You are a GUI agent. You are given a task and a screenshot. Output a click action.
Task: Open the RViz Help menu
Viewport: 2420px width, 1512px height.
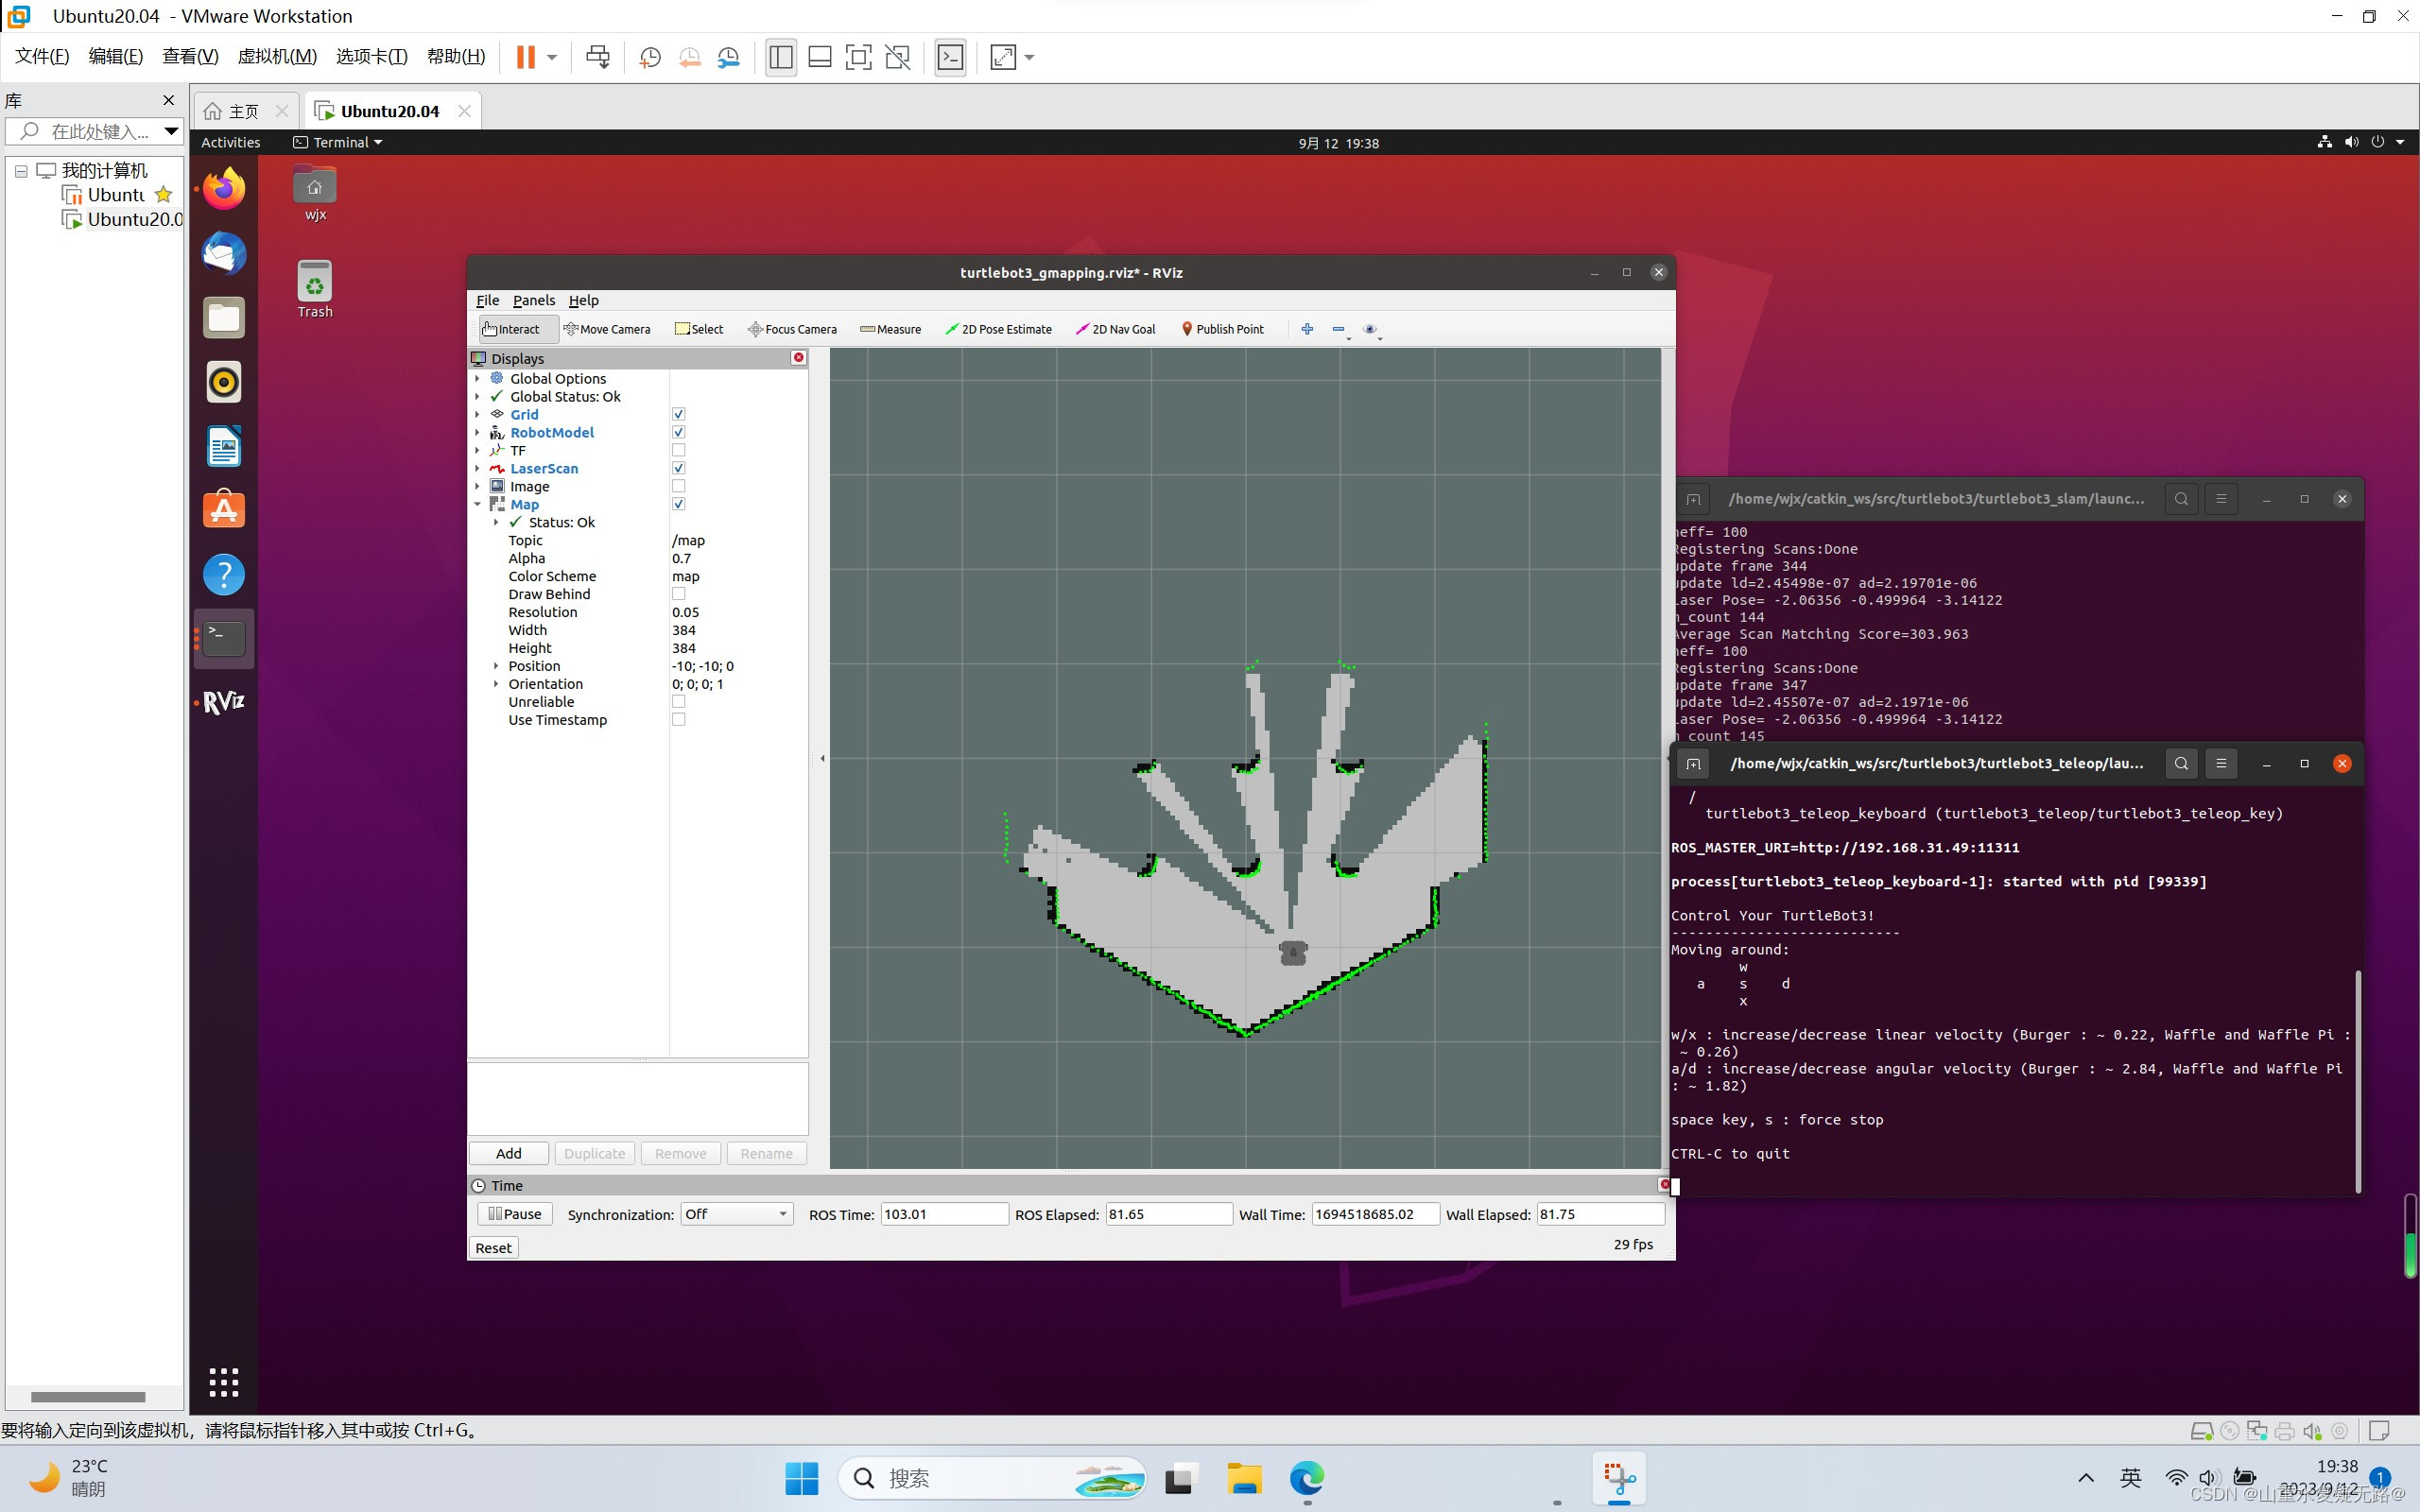583,300
